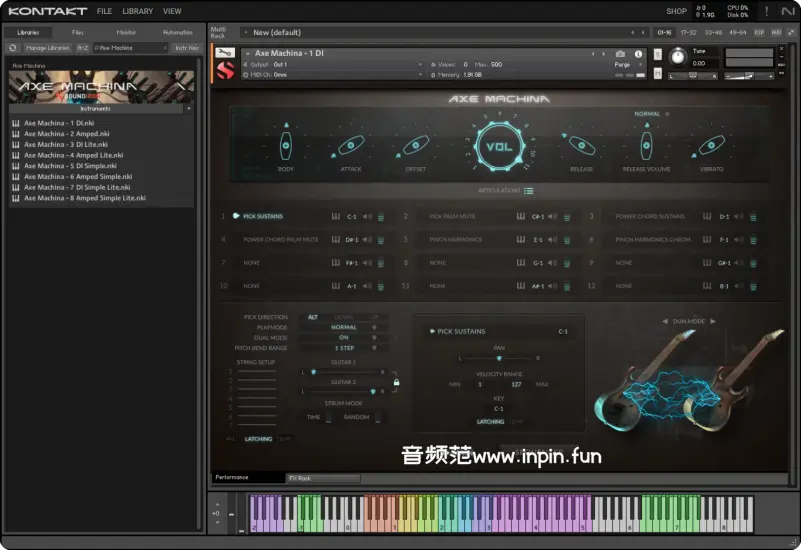Mute the Pinch Harmonics Chrom. speaker

tap(739, 240)
